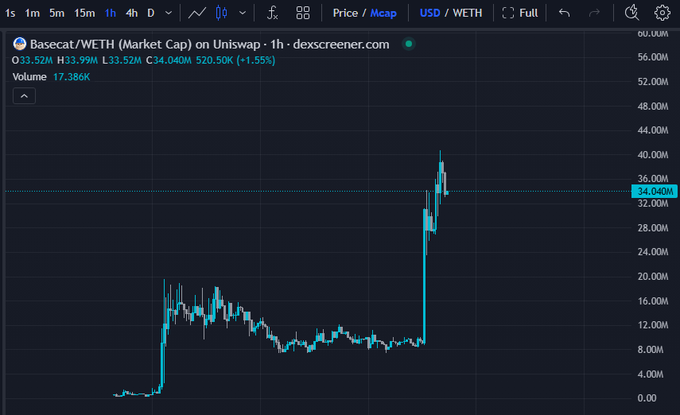This screenshot has height=415, width=680.
Task: Click the current price tag 34.040M
Action: click(654, 191)
